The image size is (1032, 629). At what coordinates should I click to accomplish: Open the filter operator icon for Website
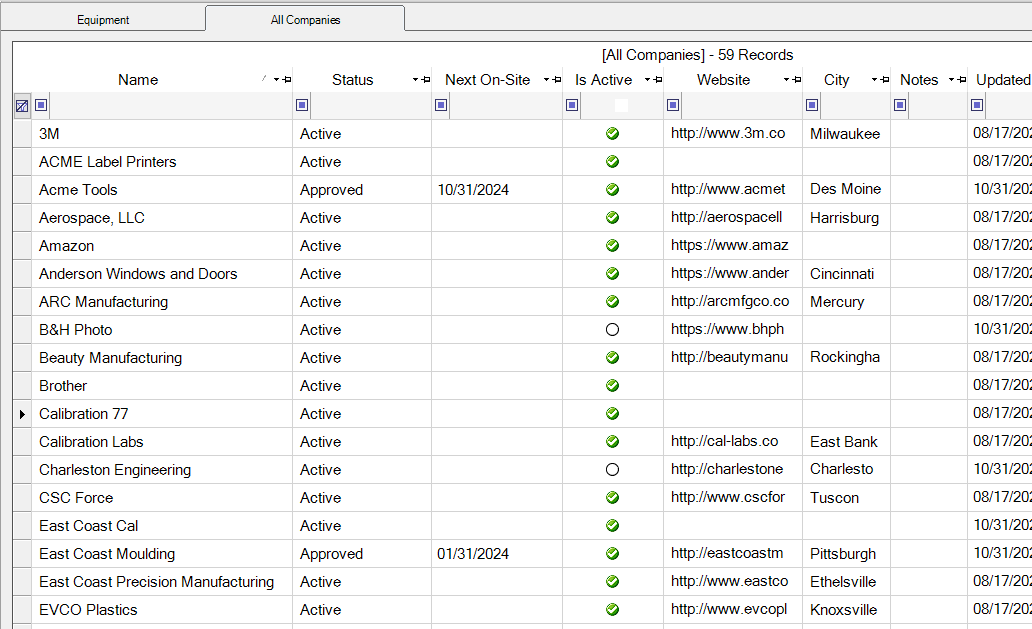673,105
